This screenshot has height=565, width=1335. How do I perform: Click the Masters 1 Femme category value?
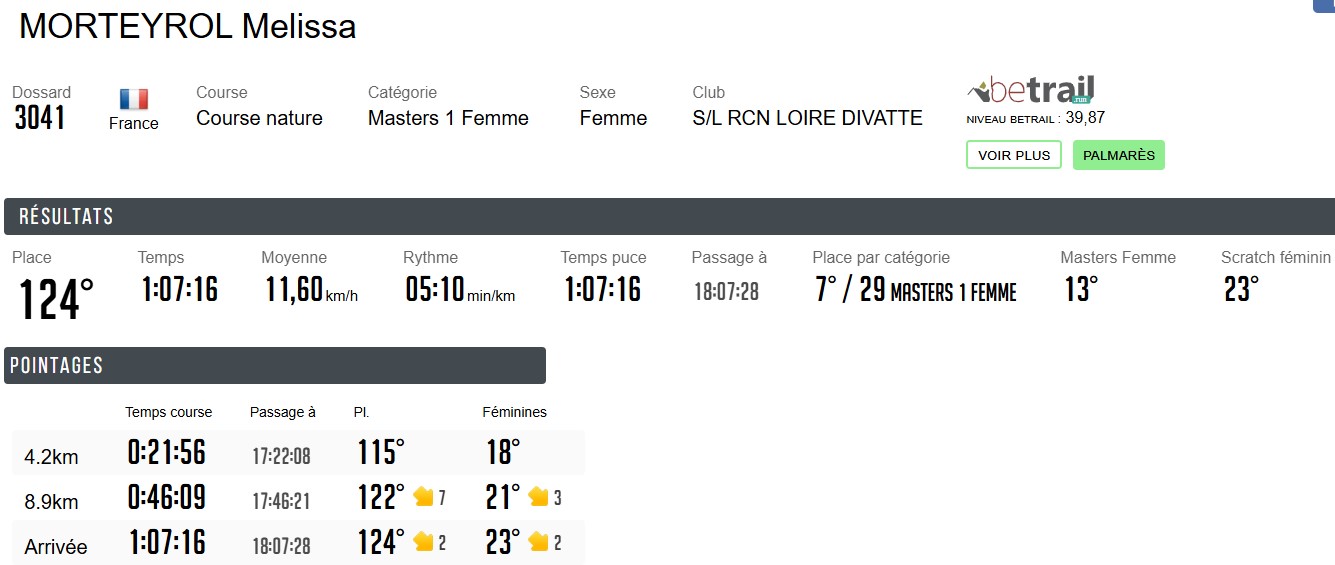click(448, 118)
